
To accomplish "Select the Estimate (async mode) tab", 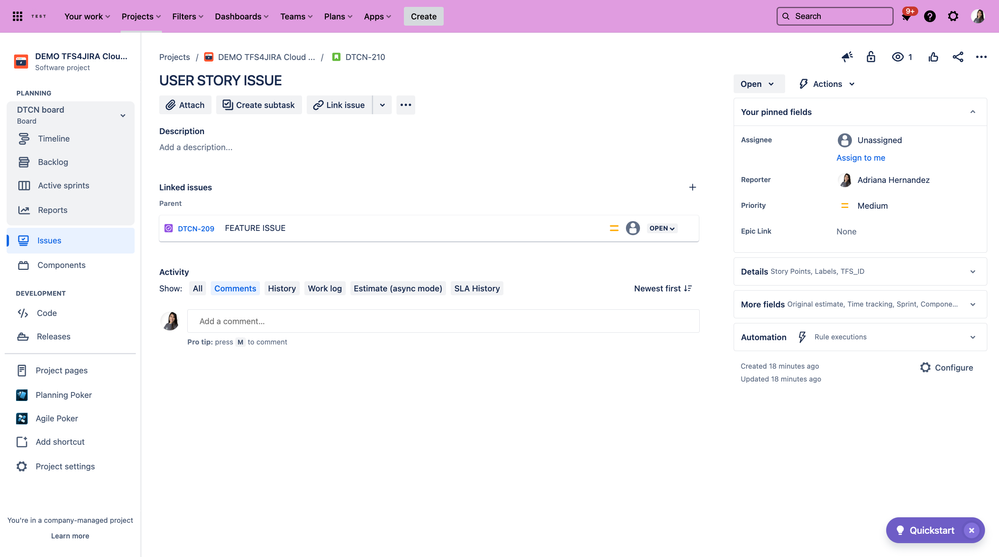I will click(398, 289).
